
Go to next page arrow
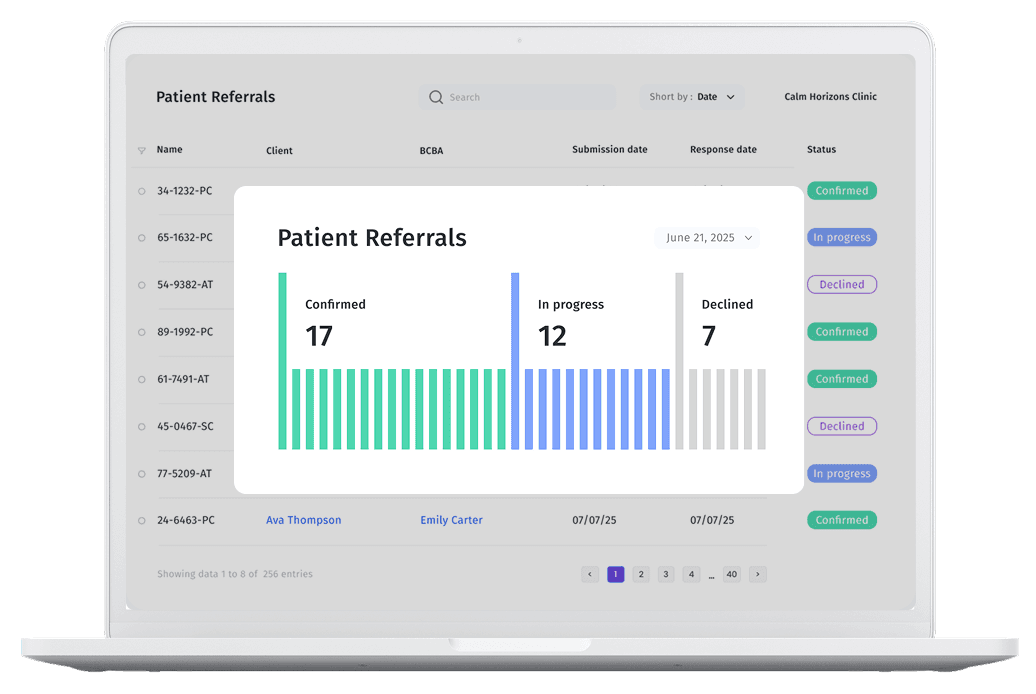pyautogui.click(x=758, y=574)
